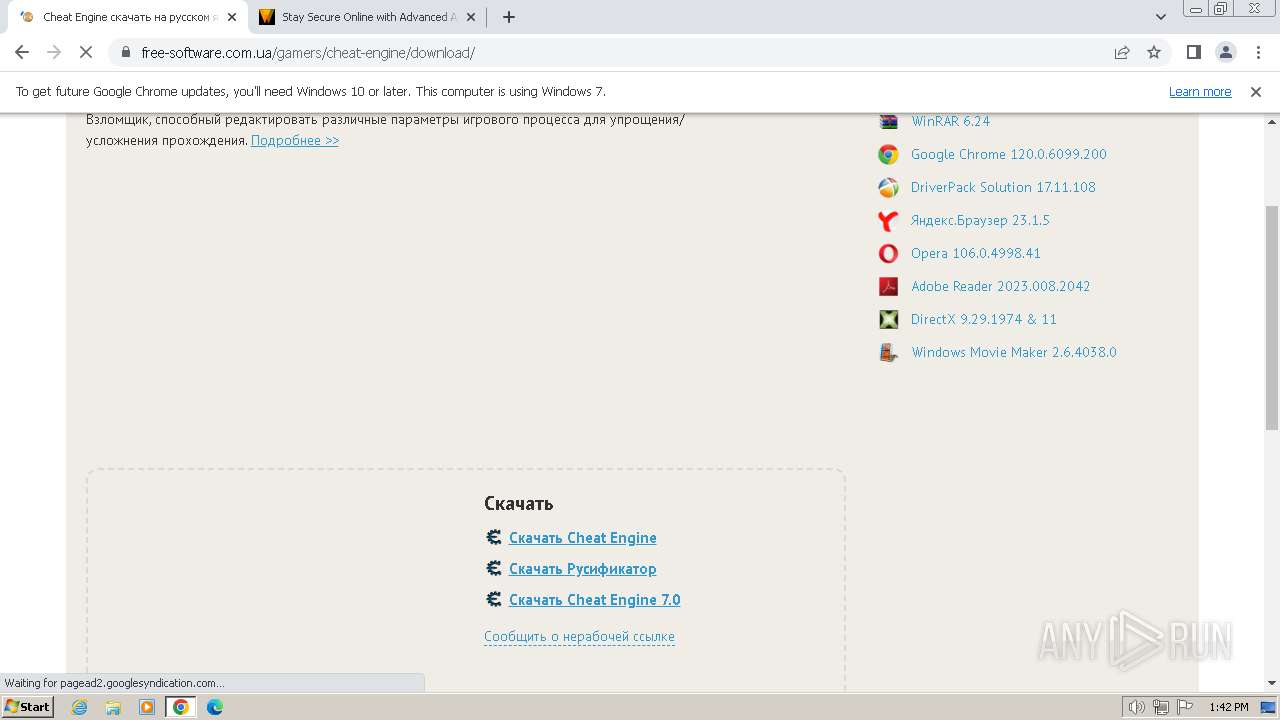Open Яндекс.Браузер 23.1.5 link
This screenshot has height=720, width=1280.
pyautogui.click(x=980, y=220)
